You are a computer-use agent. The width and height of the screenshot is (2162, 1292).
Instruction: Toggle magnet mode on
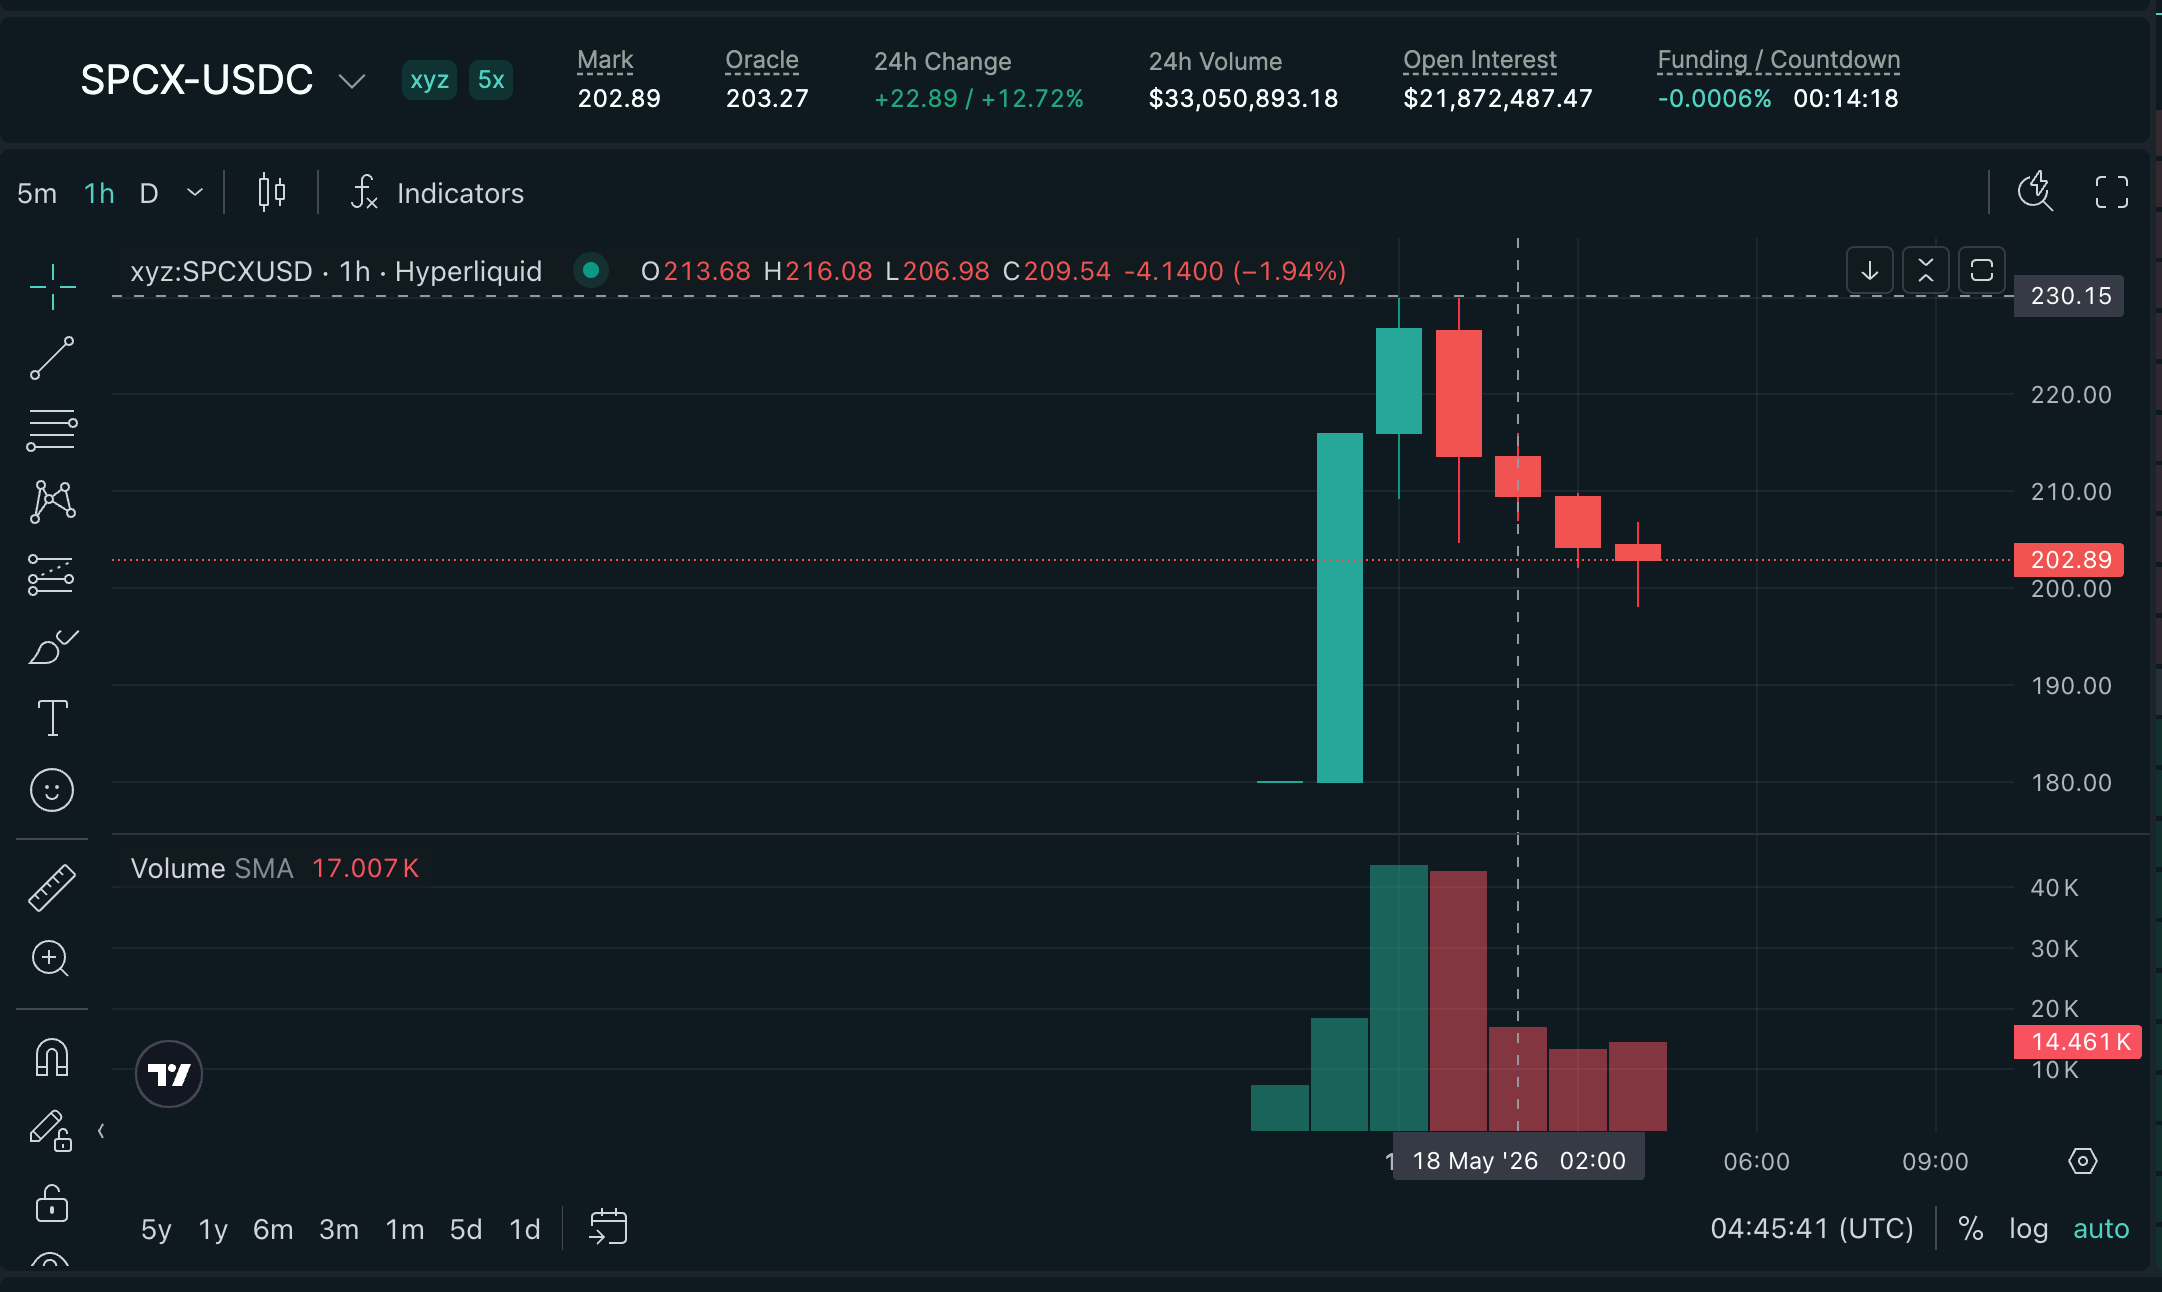[x=52, y=1057]
